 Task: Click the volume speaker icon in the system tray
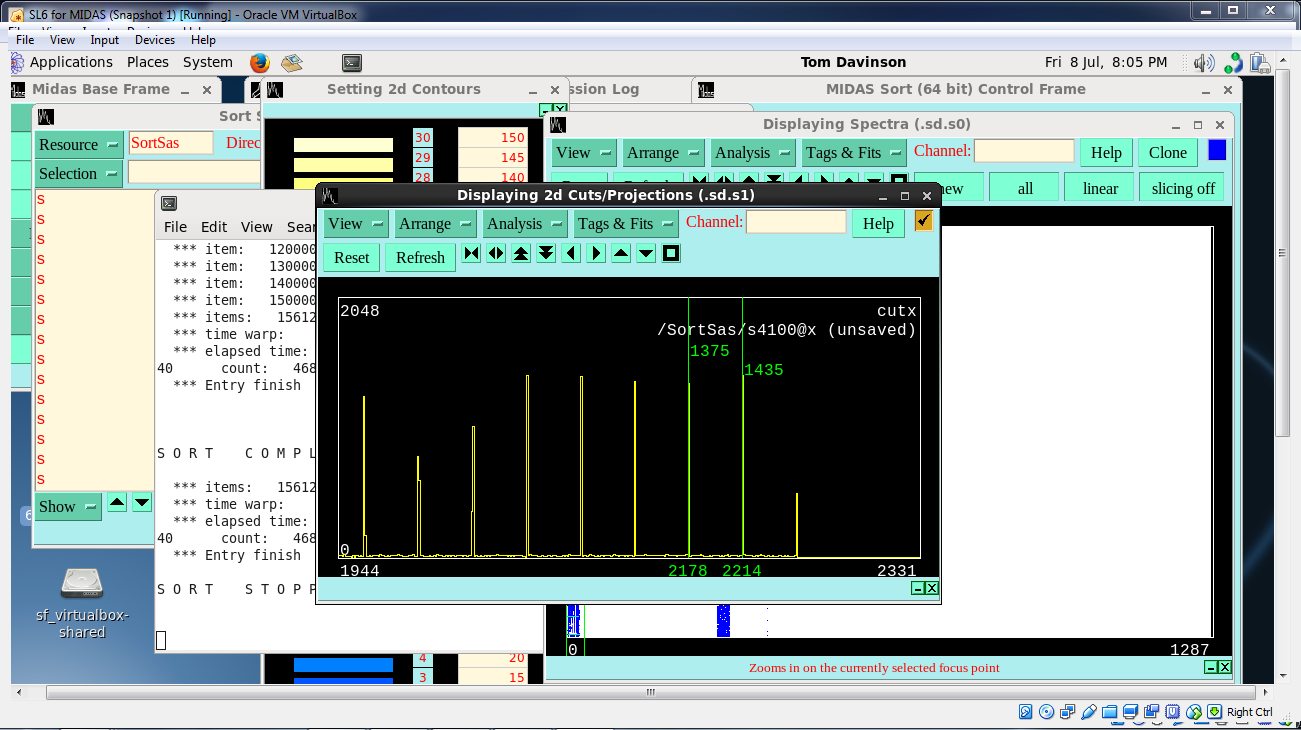(1204, 63)
